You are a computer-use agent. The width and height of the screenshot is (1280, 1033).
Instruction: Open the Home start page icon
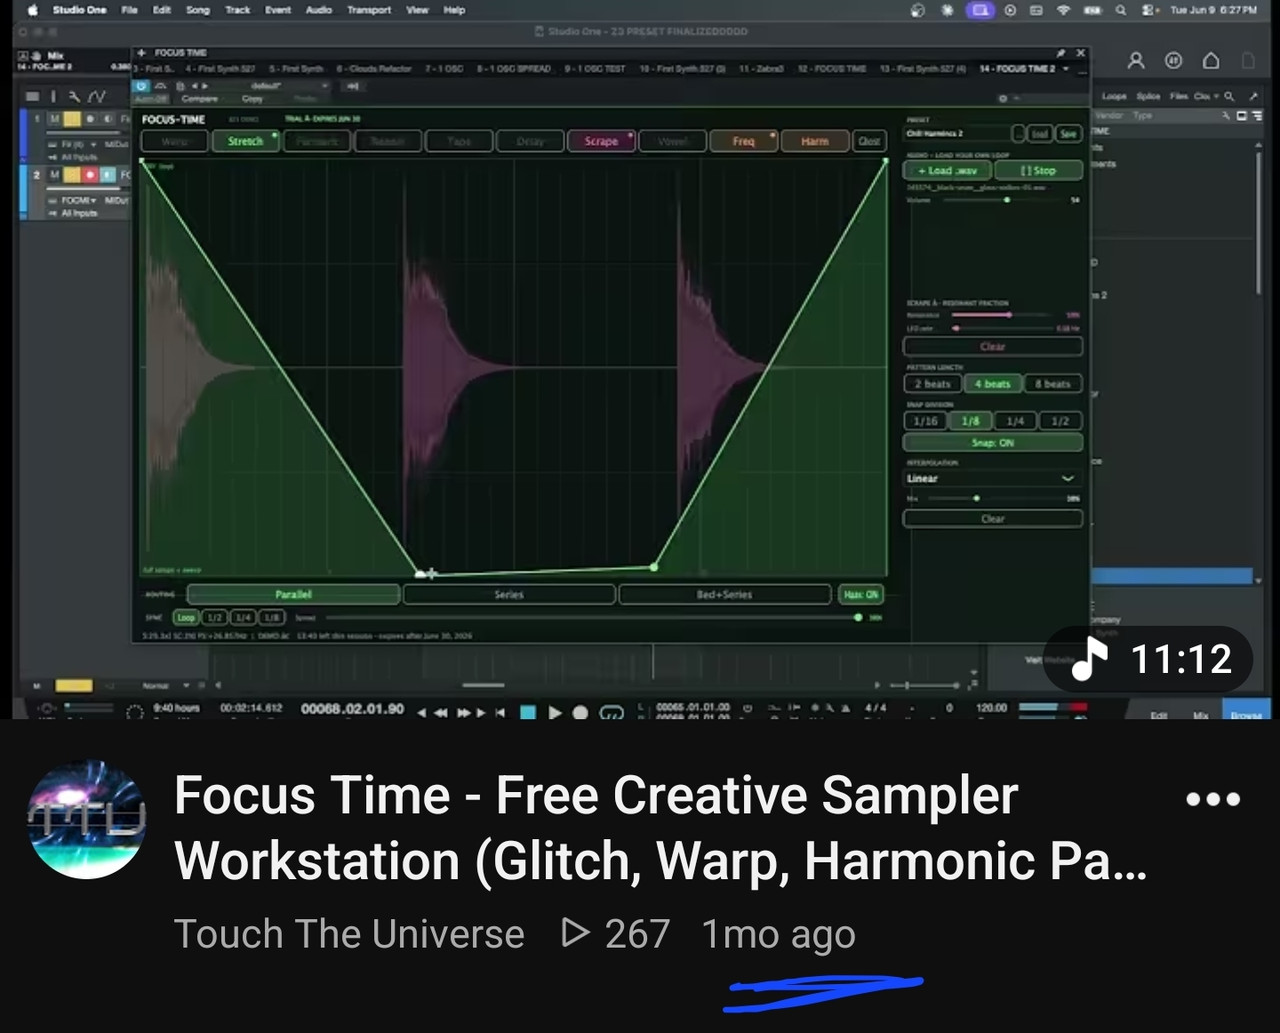[x=1211, y=61]
